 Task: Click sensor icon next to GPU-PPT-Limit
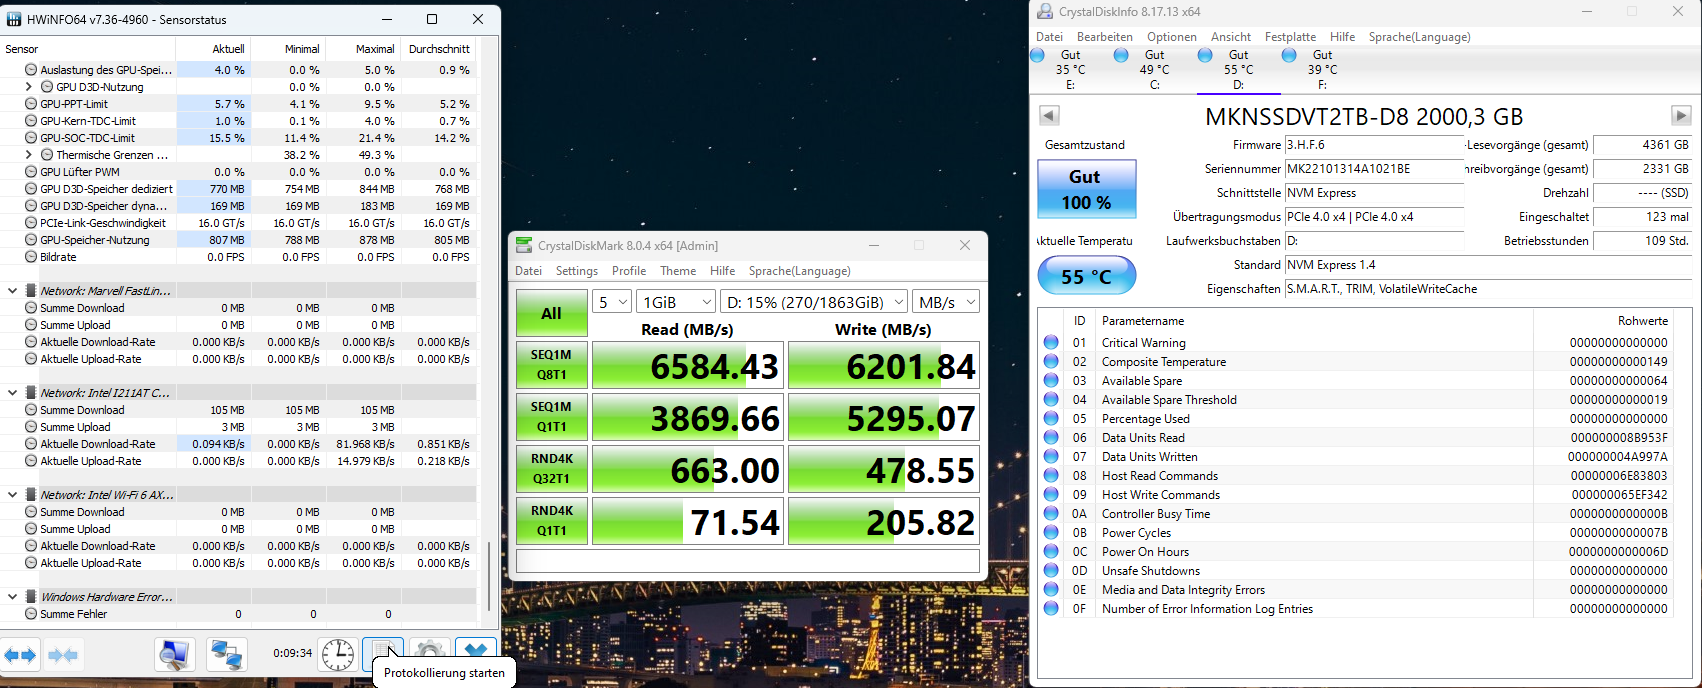(x=31, y=104)
